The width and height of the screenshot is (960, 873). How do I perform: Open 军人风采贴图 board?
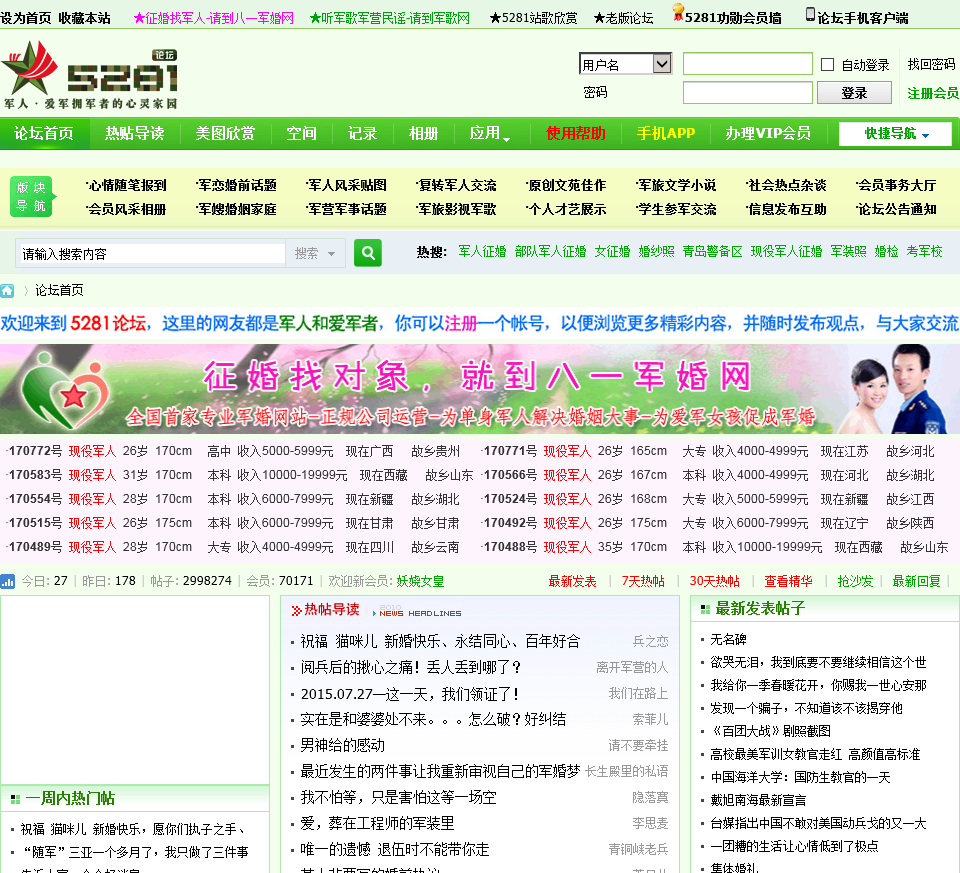(347, 185)
